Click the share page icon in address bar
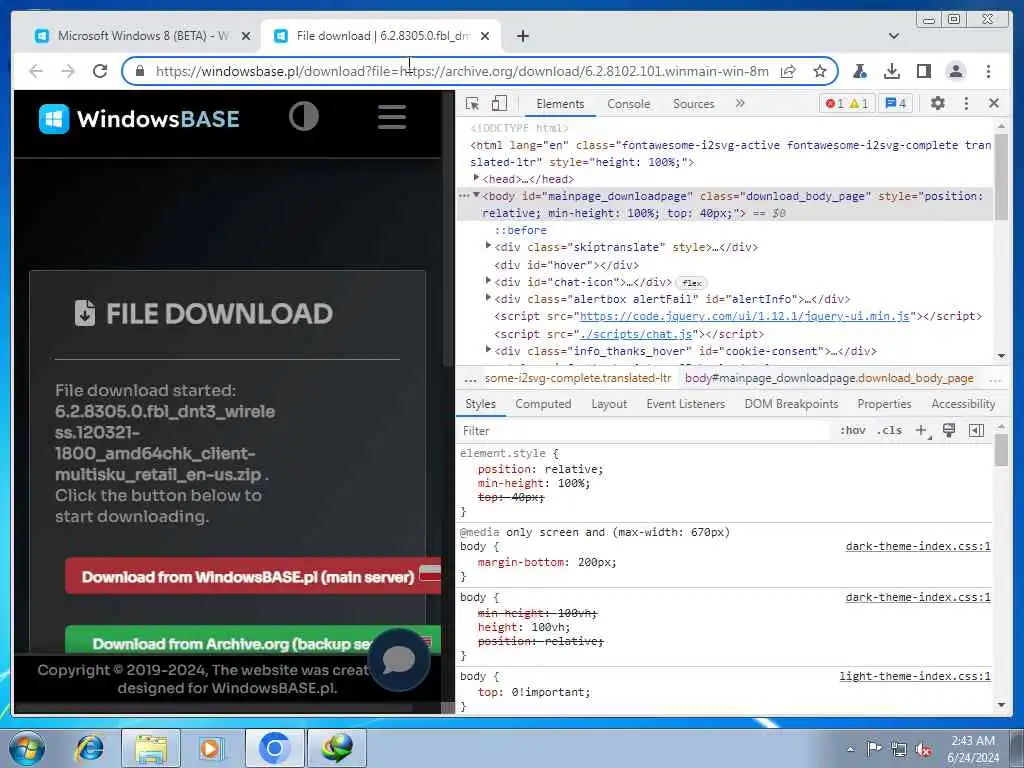 coord(788,71)
